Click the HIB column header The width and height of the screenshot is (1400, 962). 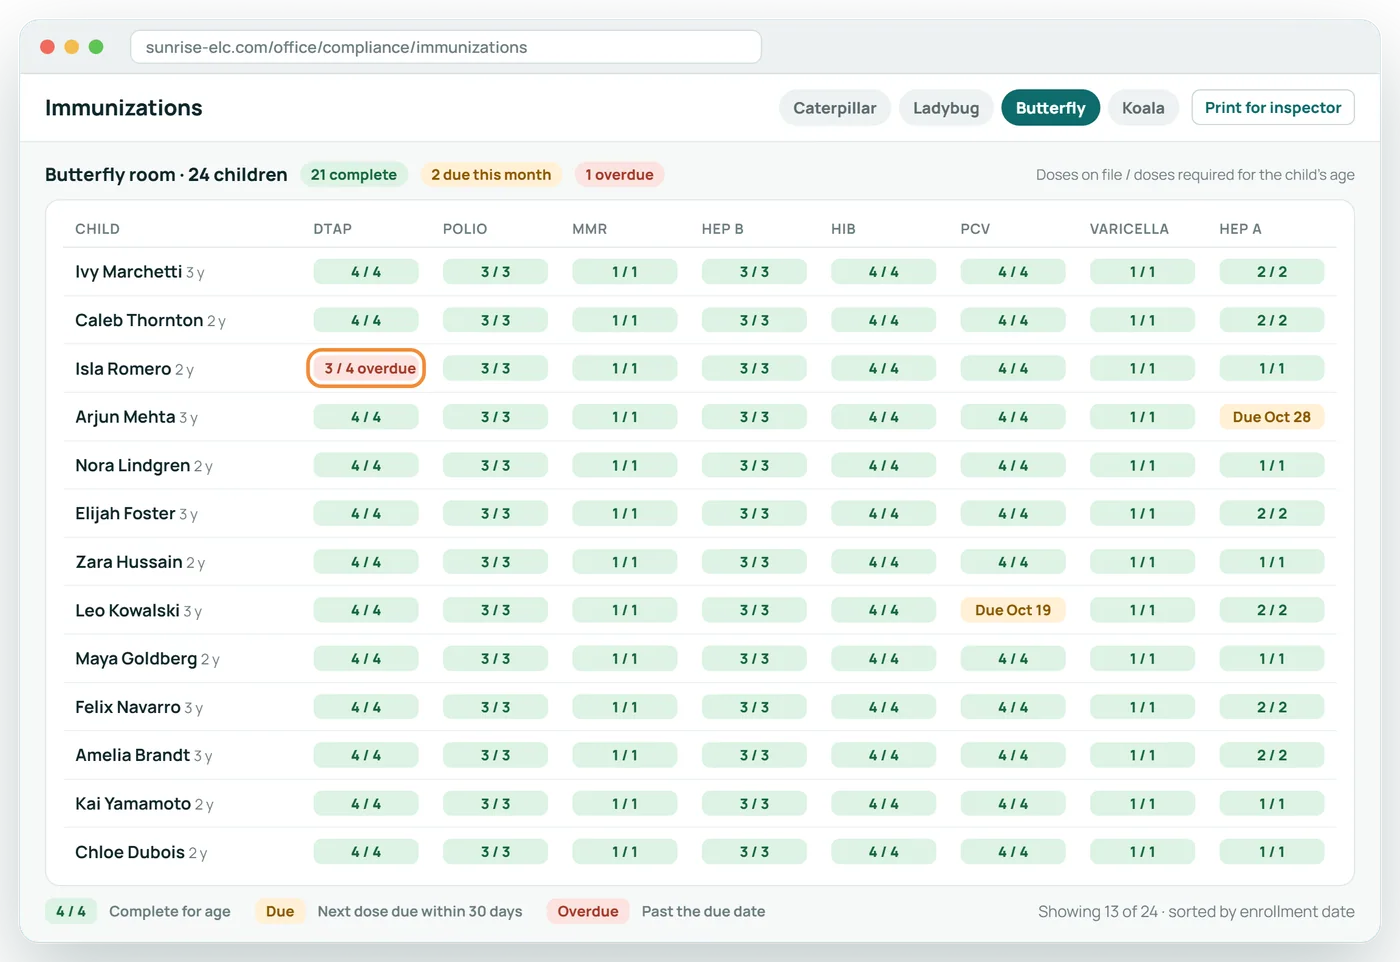(x=843, y=229)
